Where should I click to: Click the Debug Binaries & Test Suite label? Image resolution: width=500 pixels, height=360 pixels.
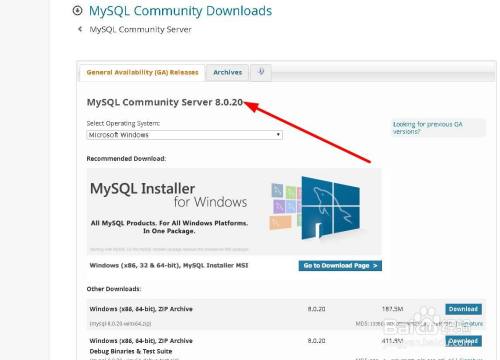click(131, 351)
